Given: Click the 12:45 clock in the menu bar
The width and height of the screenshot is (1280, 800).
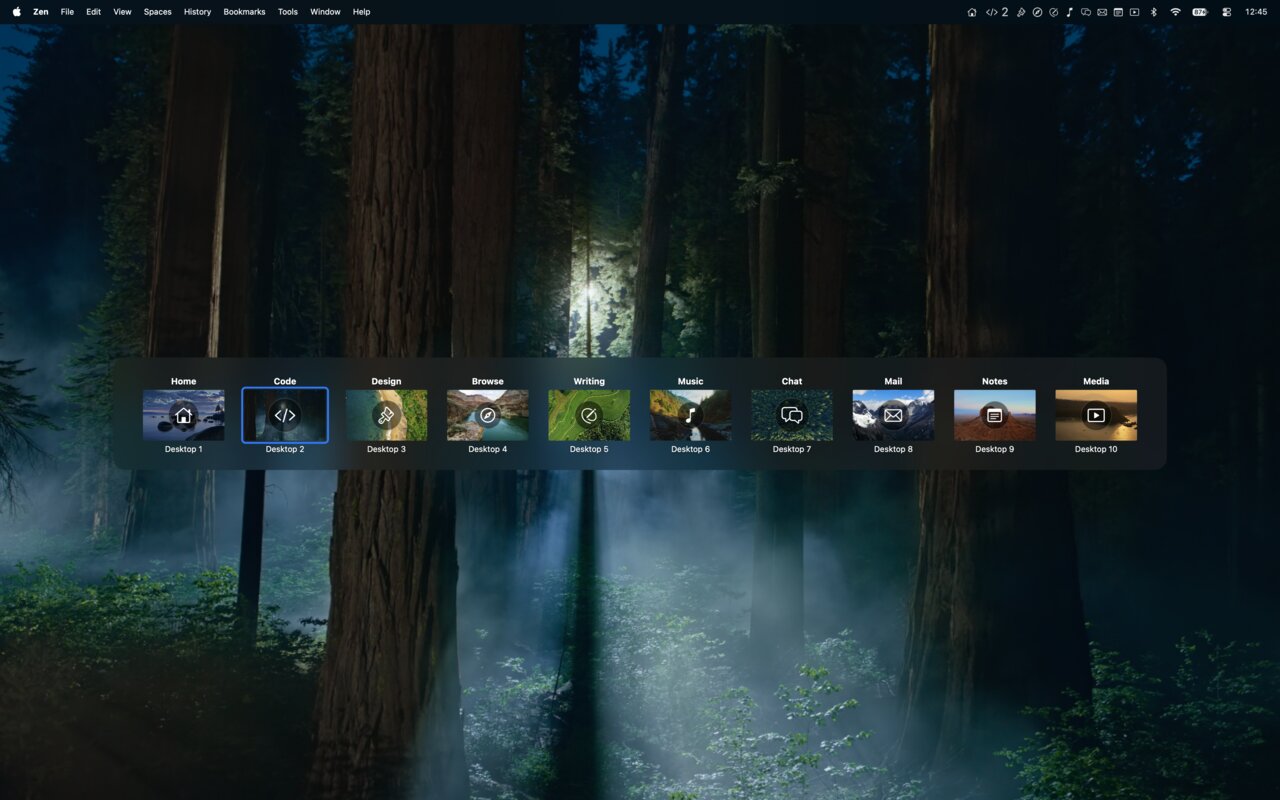Looking at the screenshot, I should point(1256,12).
